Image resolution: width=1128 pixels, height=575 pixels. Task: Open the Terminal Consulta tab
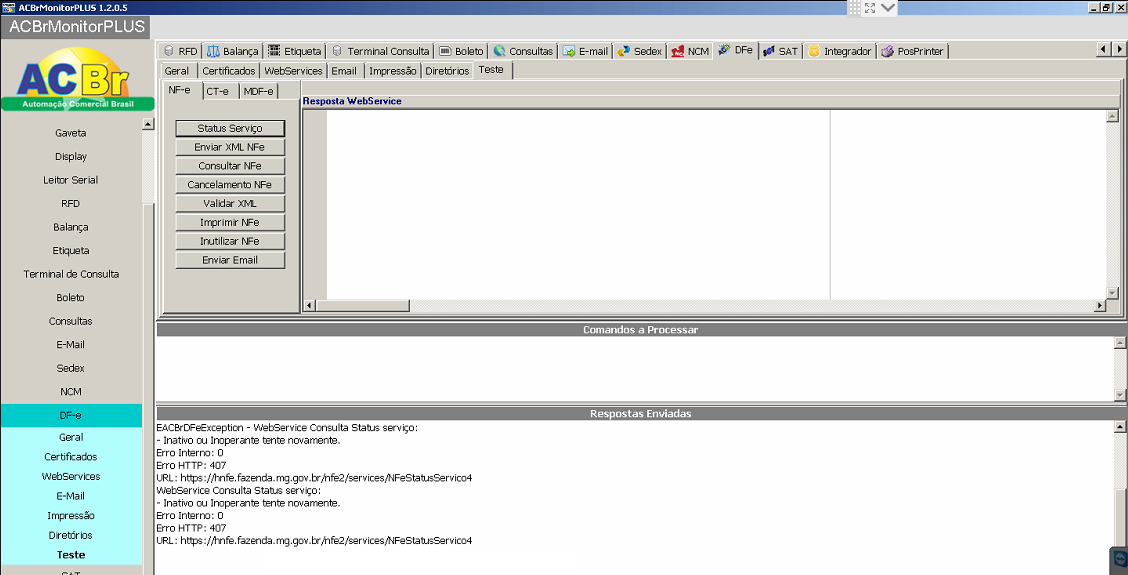[x=380, y=51]
